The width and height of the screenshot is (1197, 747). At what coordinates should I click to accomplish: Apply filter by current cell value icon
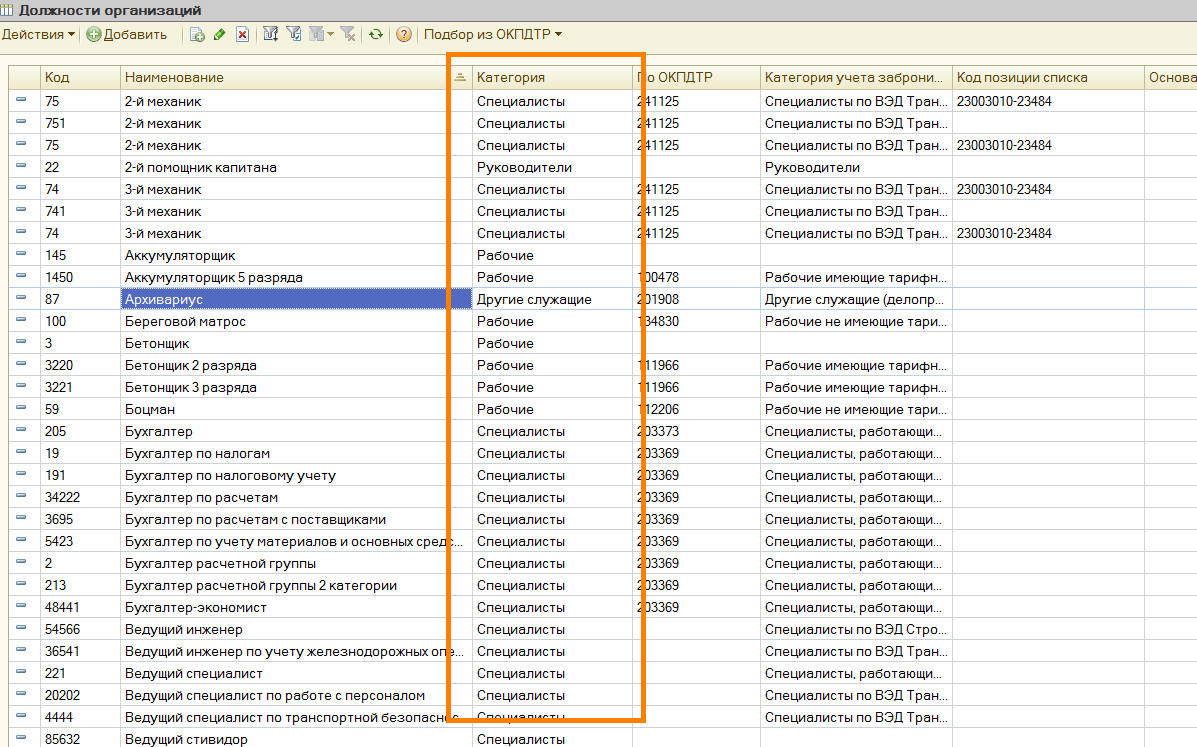(294, 34)
